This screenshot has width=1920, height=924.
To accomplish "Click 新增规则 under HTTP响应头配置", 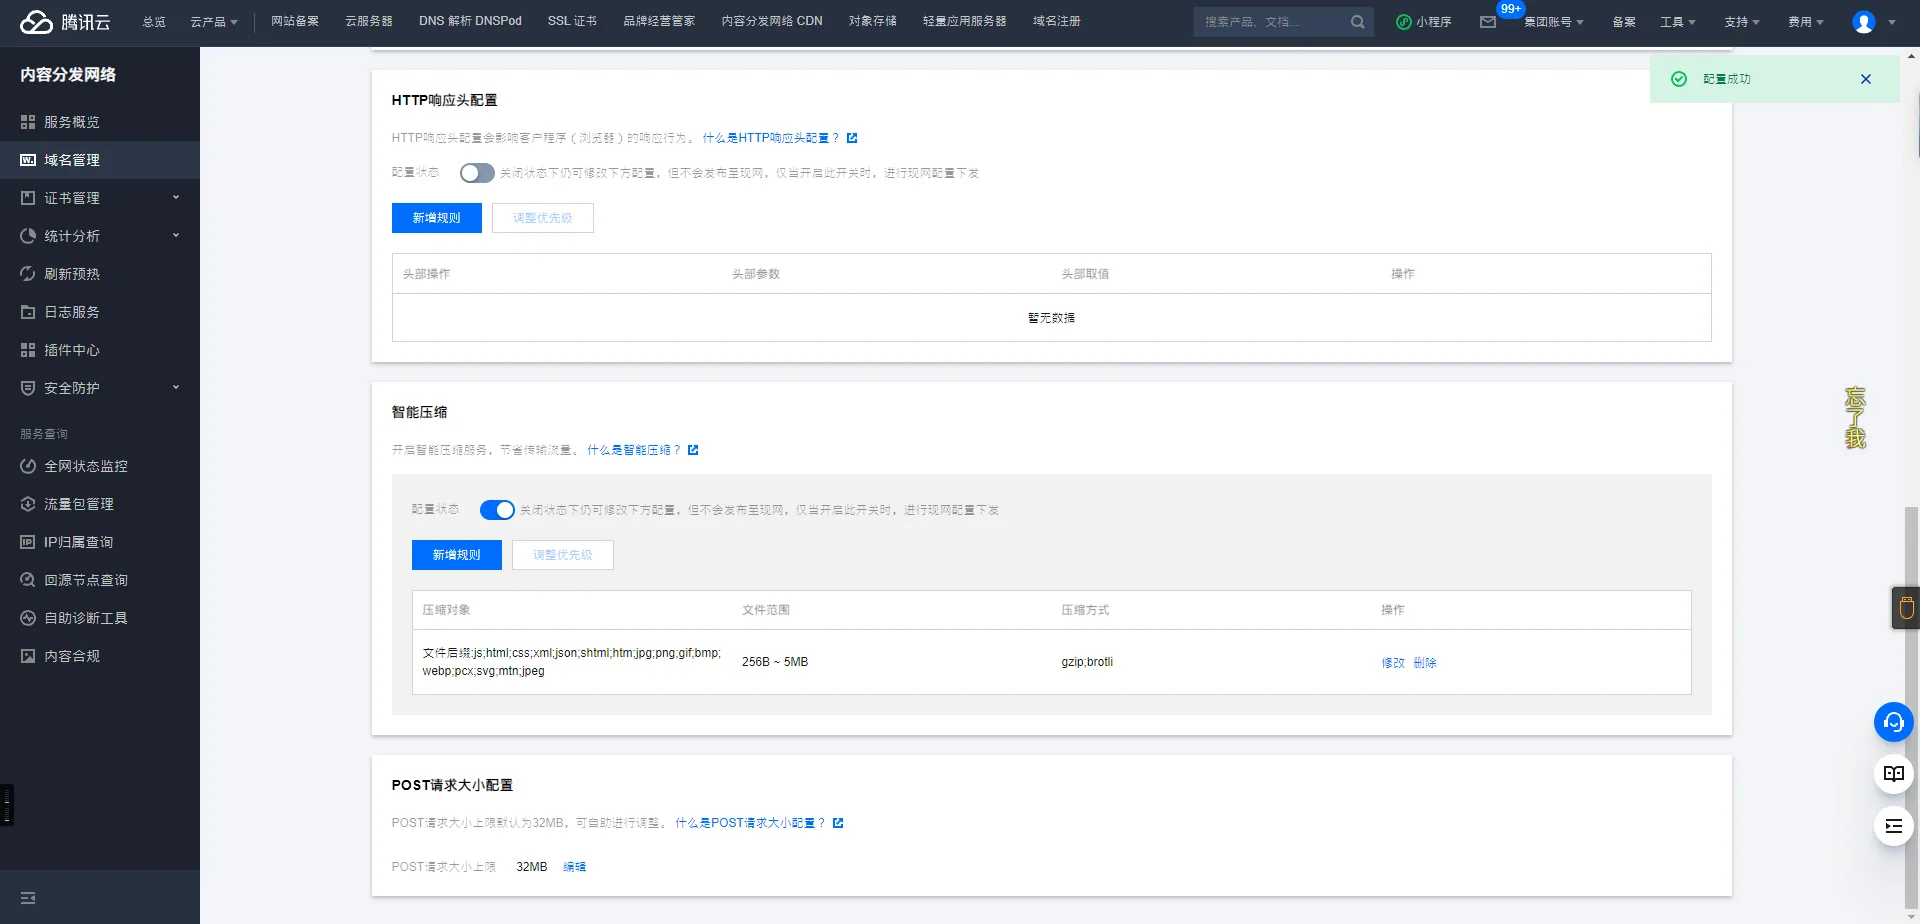I will (x=436, y=217).
